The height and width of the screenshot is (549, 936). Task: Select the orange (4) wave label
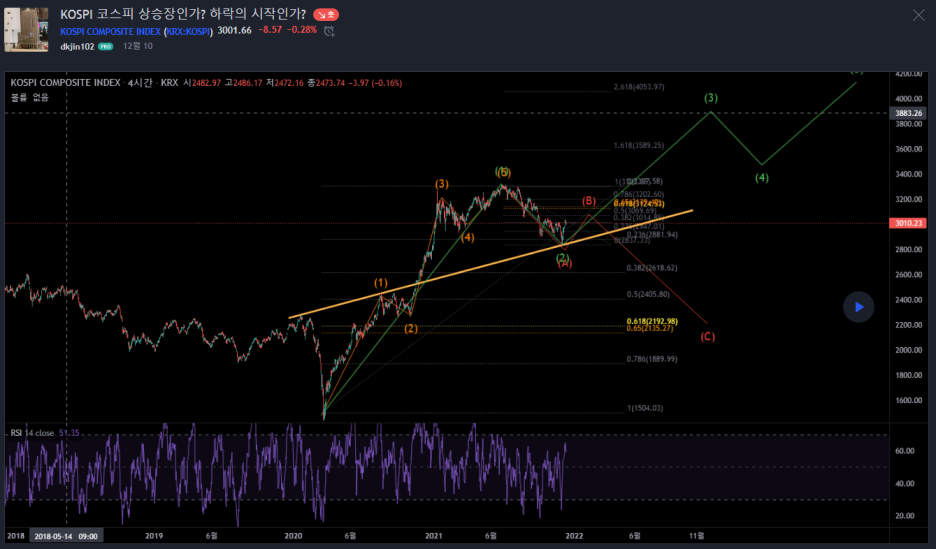click(467, 238)
